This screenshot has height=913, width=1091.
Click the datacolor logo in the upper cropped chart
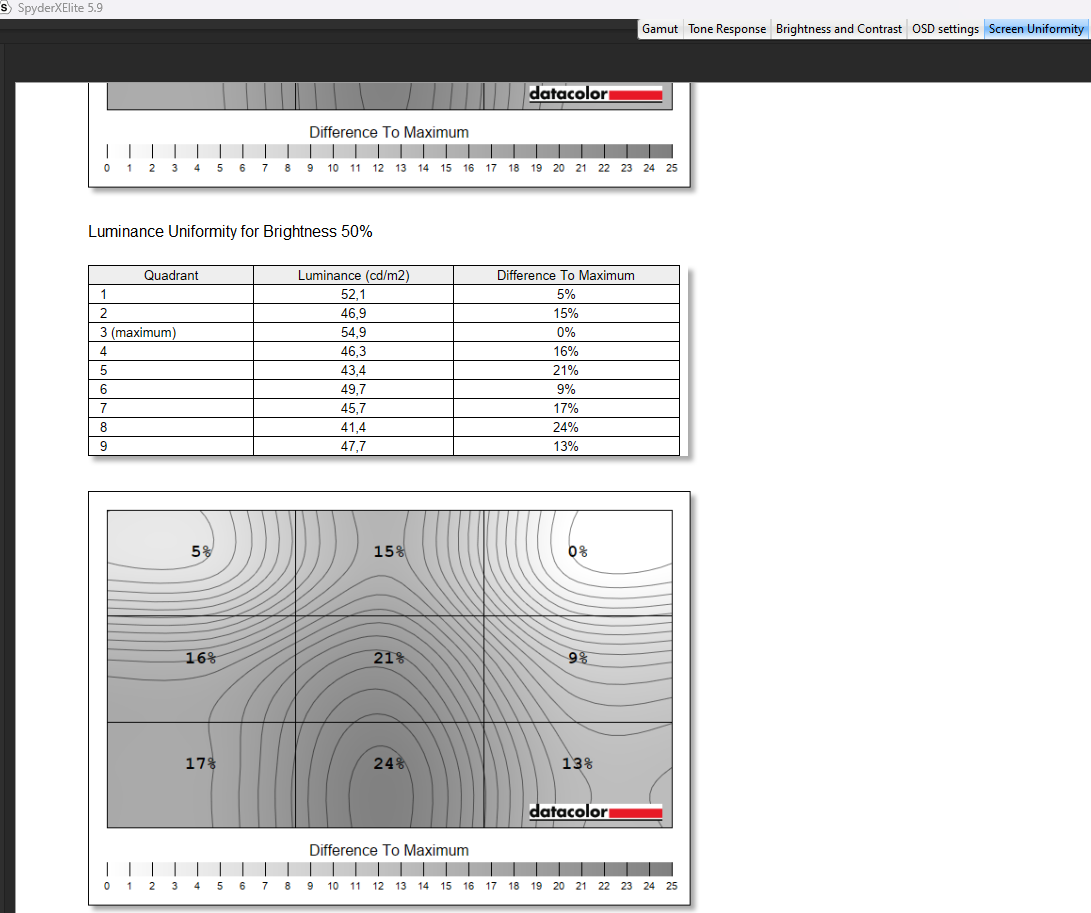(596, 94)
